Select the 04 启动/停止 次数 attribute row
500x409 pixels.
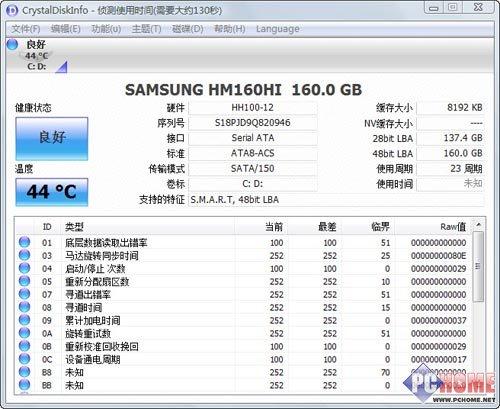coord(244,268)
